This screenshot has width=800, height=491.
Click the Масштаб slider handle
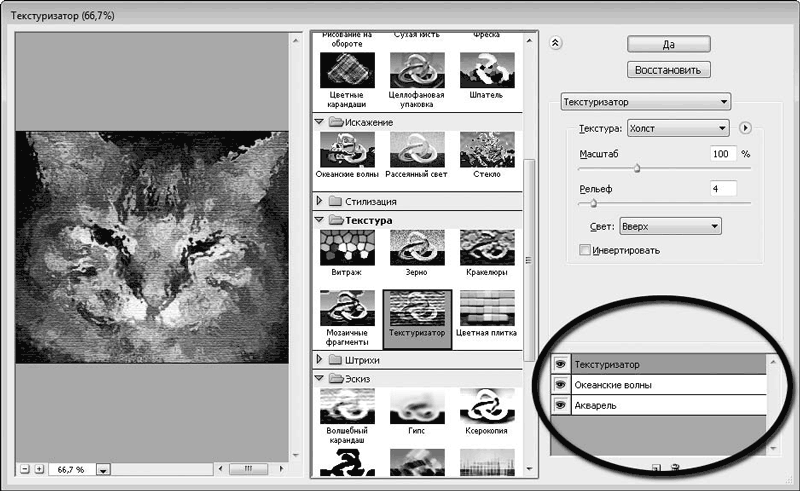pos(637,168)
